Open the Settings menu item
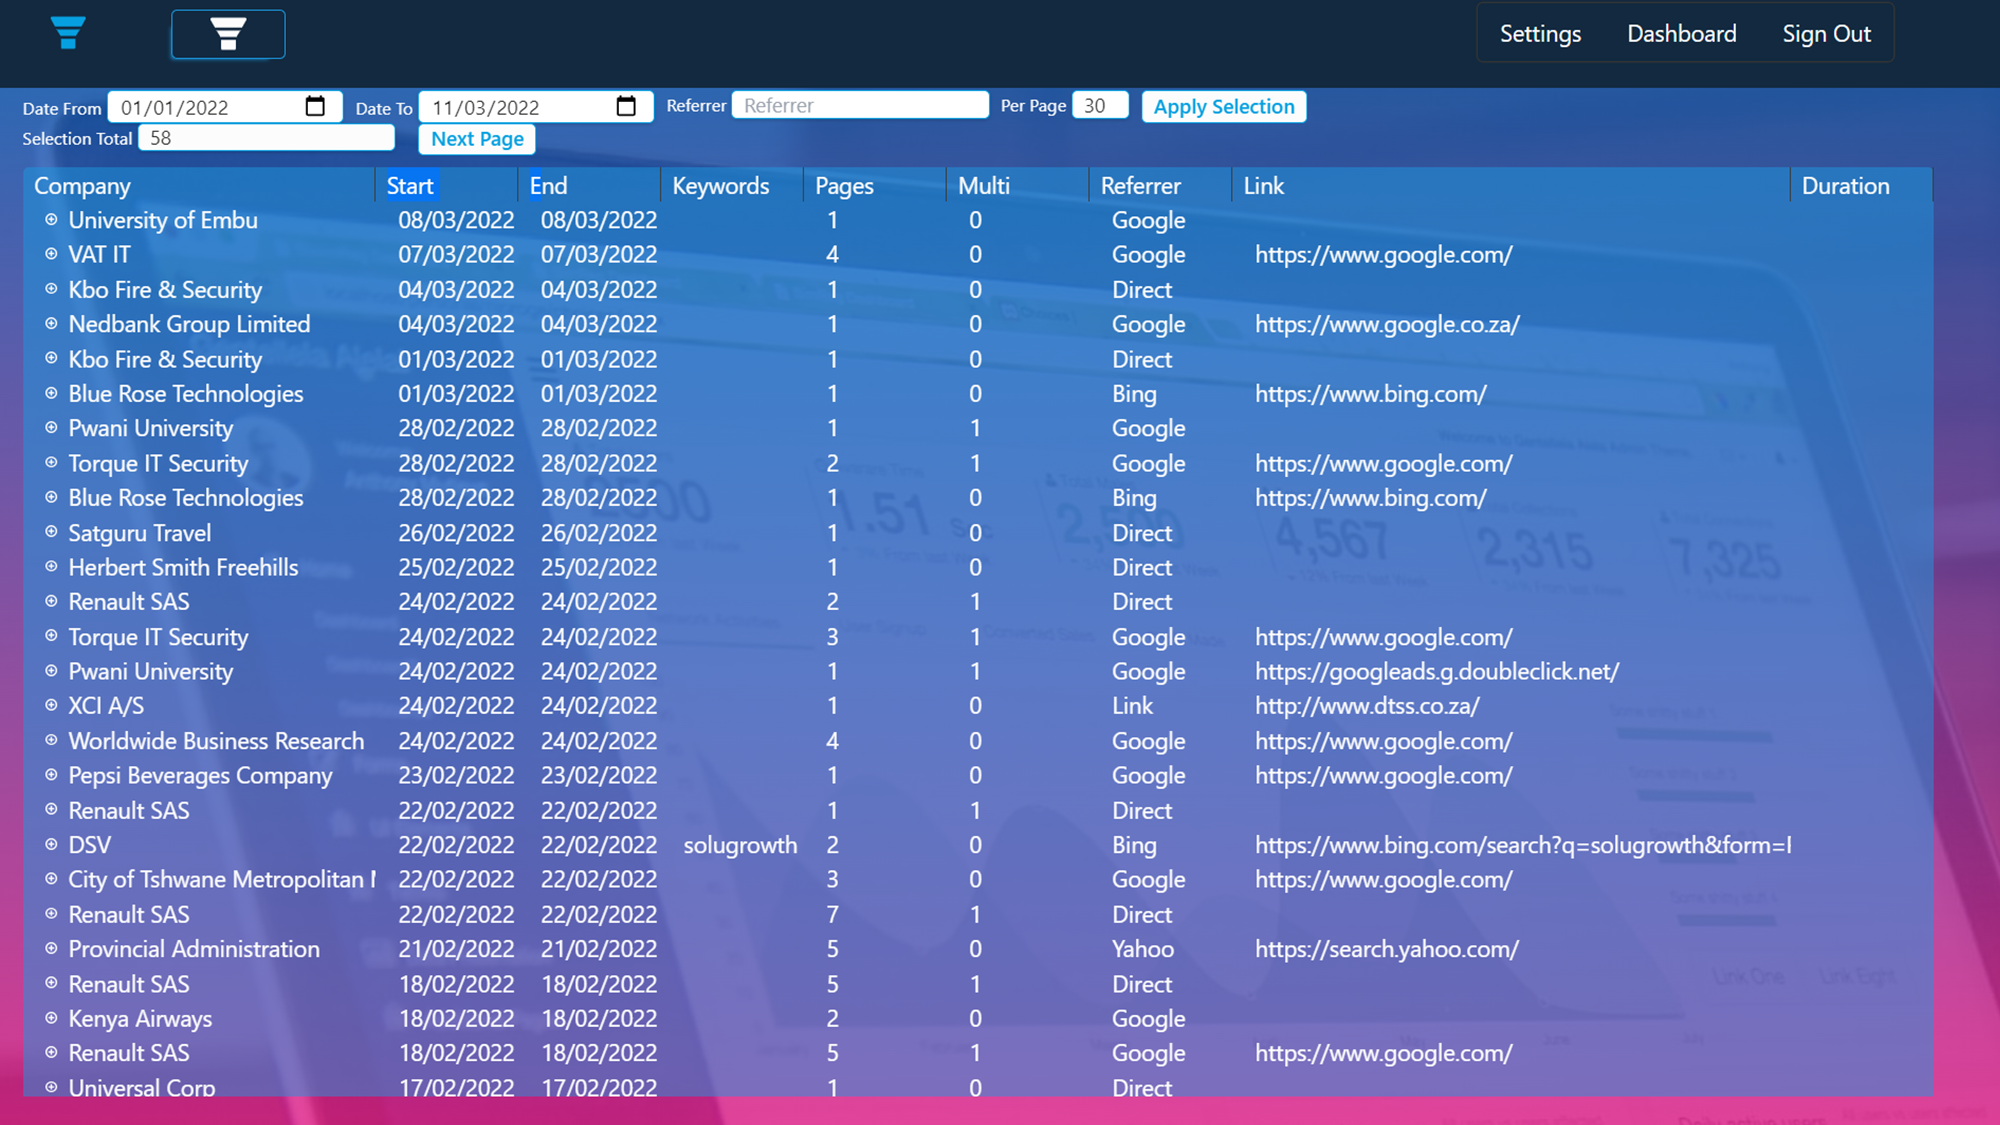Viewport: 2000px width, 1125px height. point(1540,34)
